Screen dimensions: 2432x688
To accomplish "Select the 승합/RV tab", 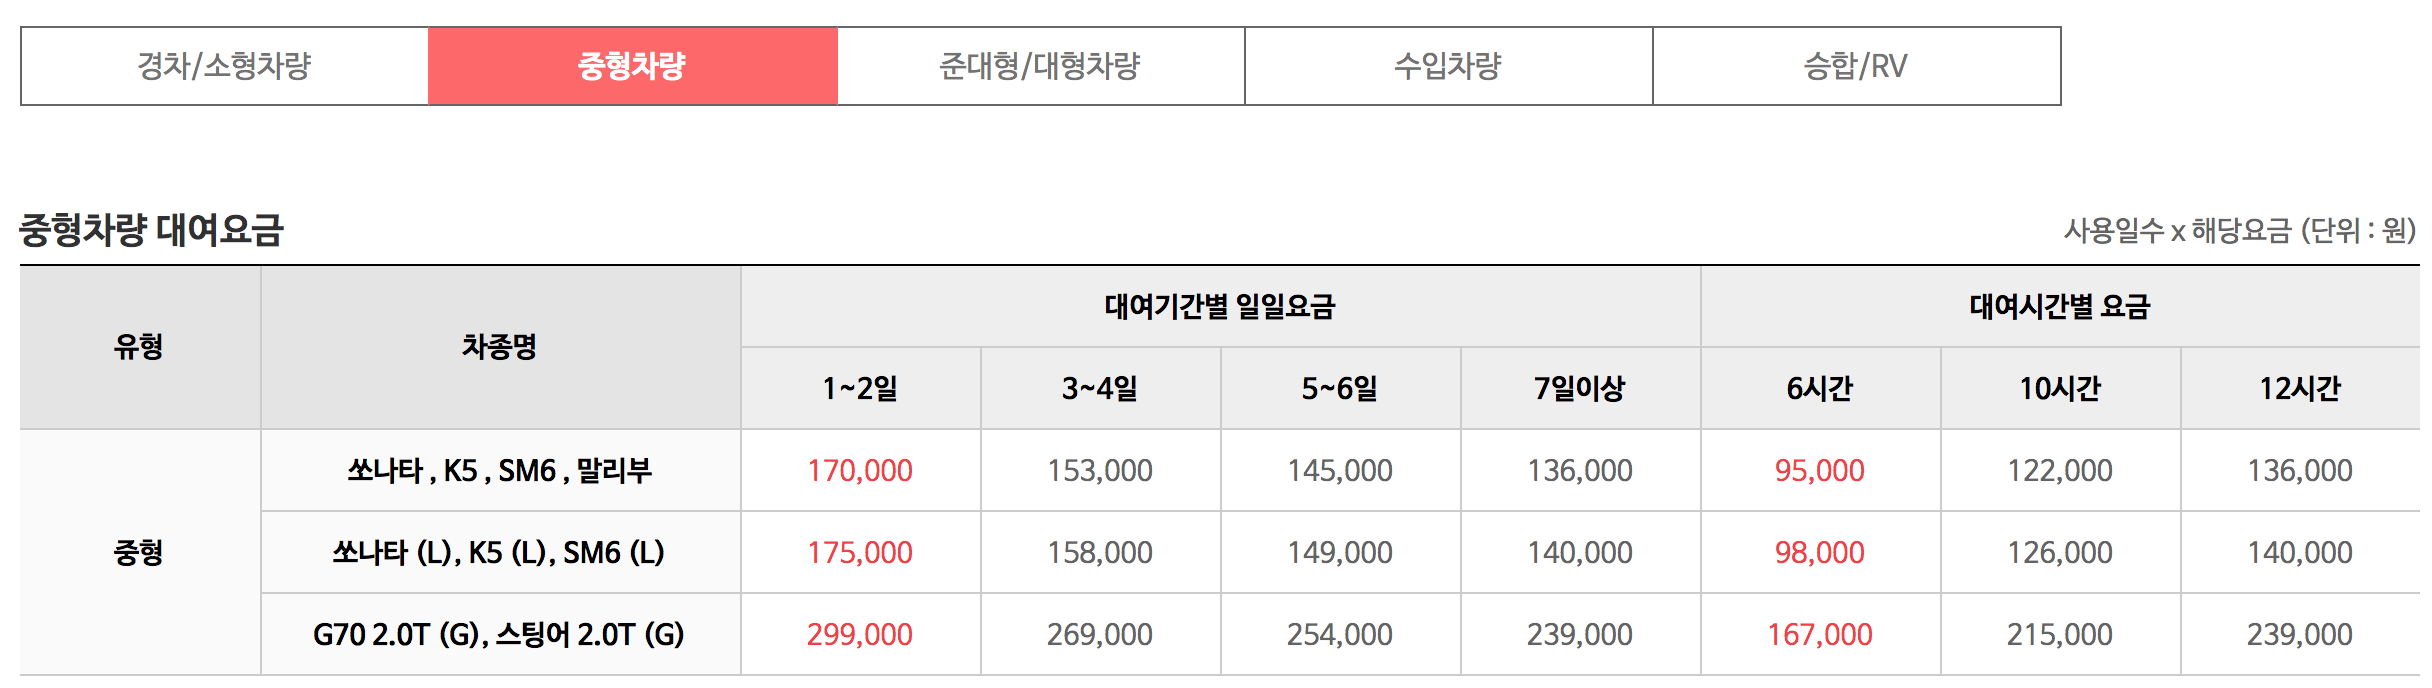I will pyautogui.click(x=1856, y=66).
